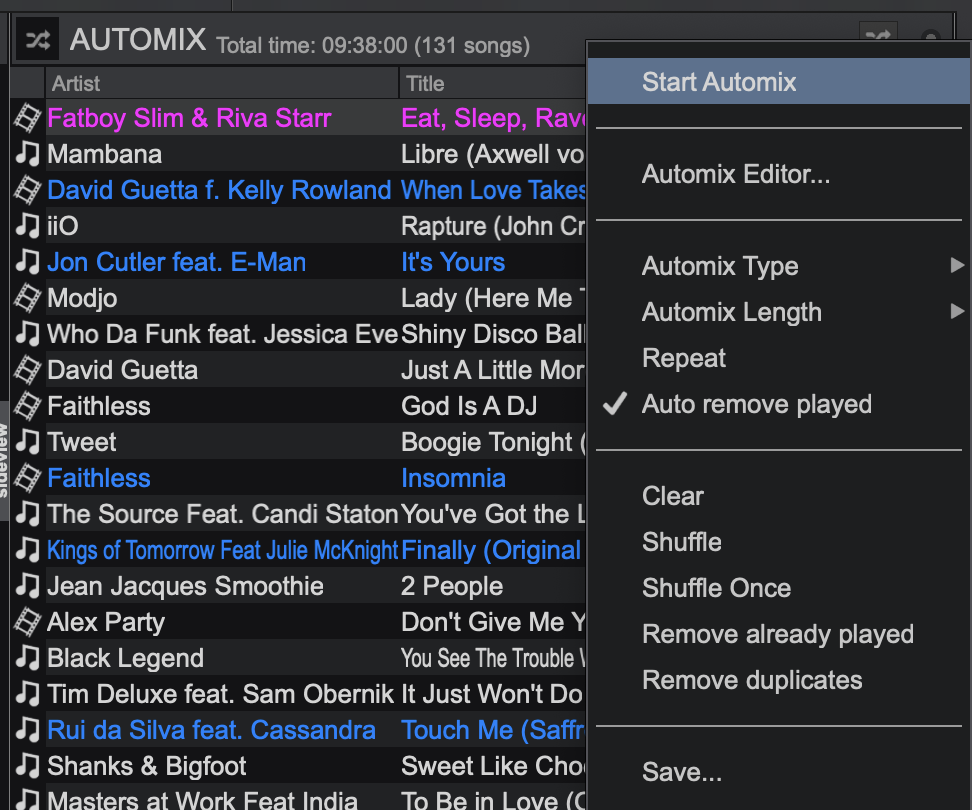This screenshot has width=972, height=810.
Task: Click the Title column header
Action: (490, 84)
